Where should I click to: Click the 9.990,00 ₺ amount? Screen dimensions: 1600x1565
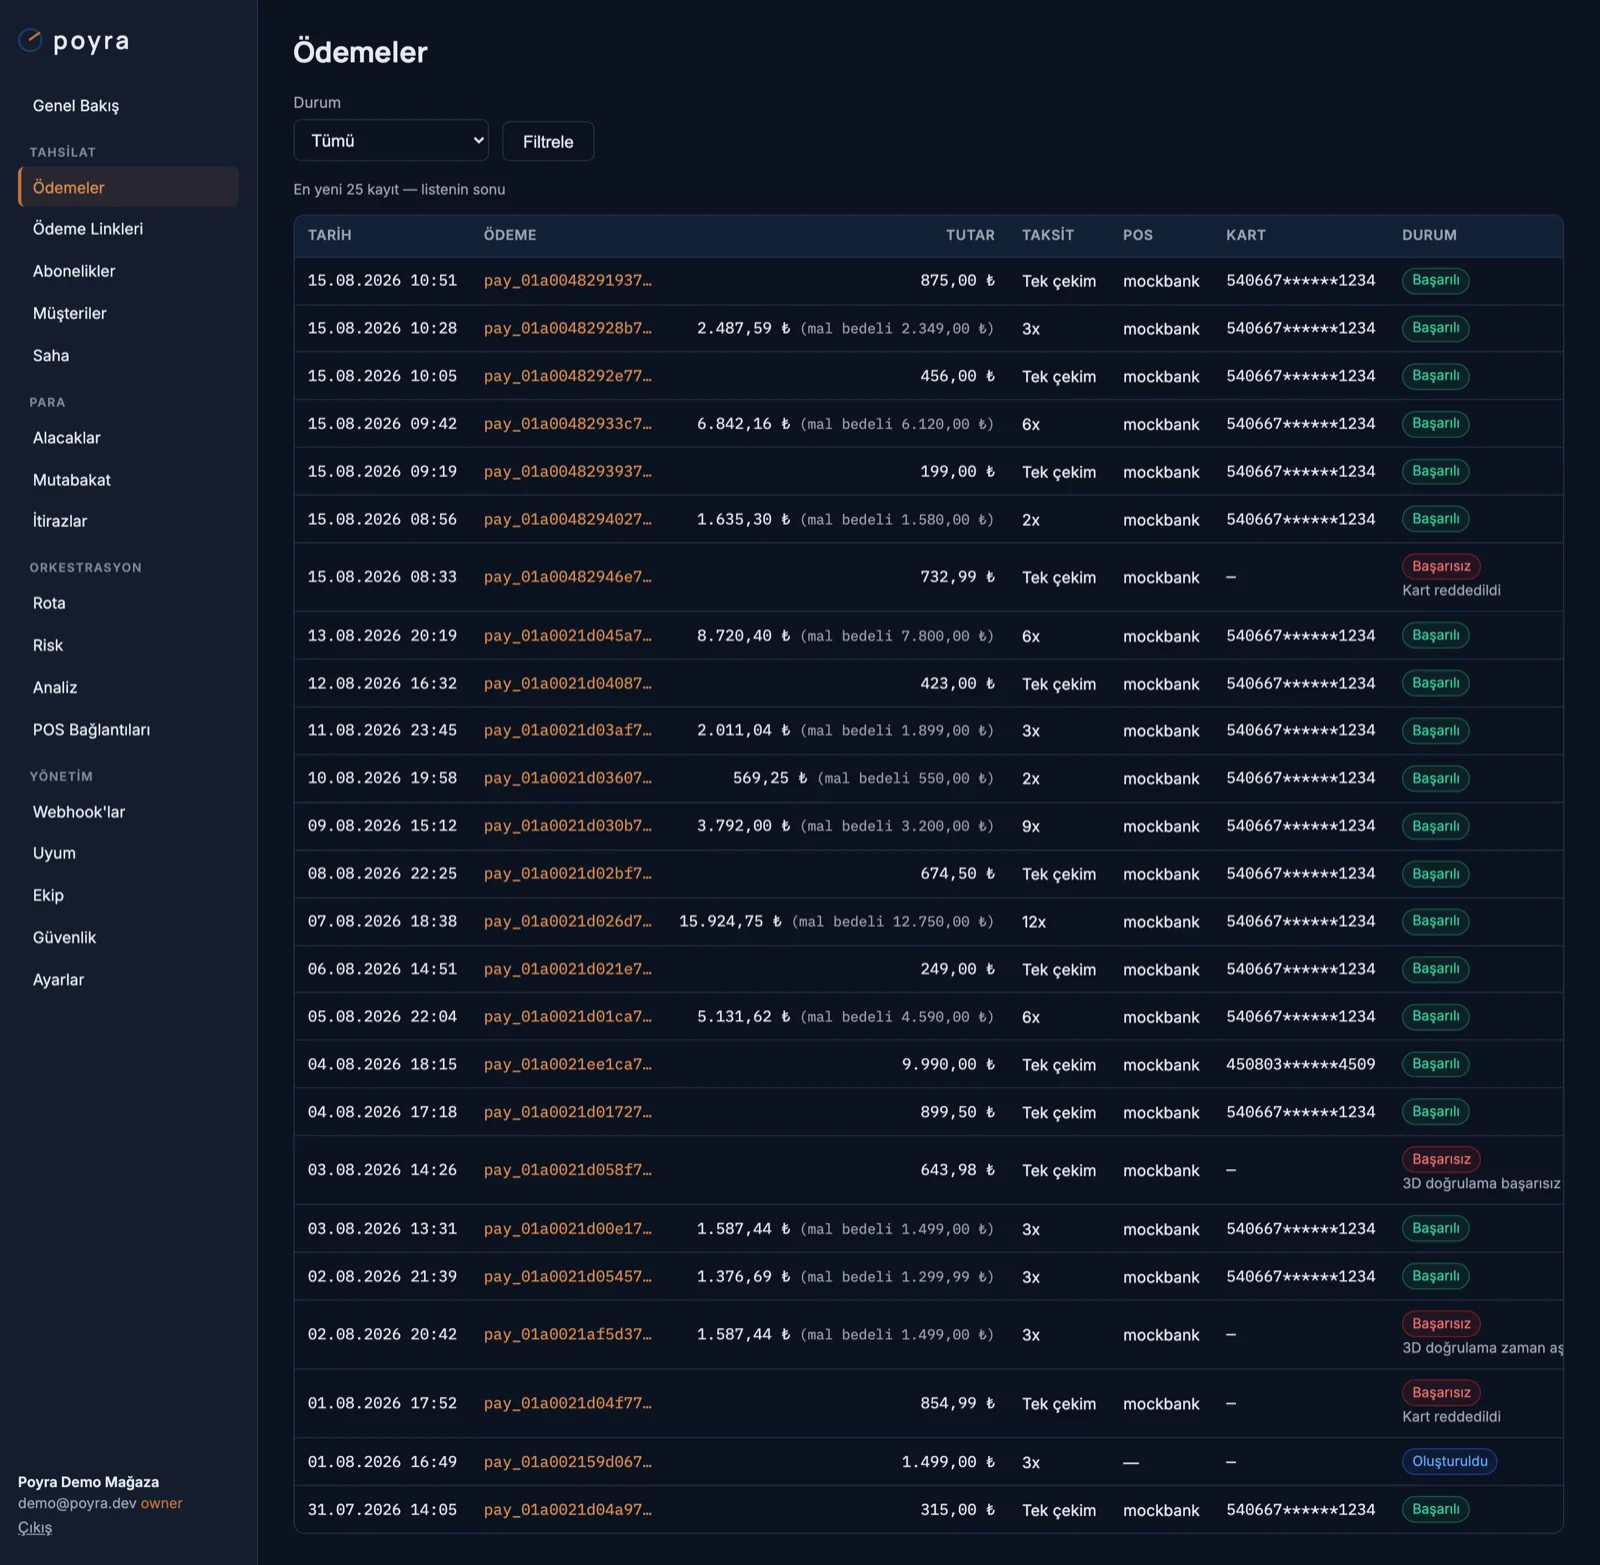coord(948,1064)
